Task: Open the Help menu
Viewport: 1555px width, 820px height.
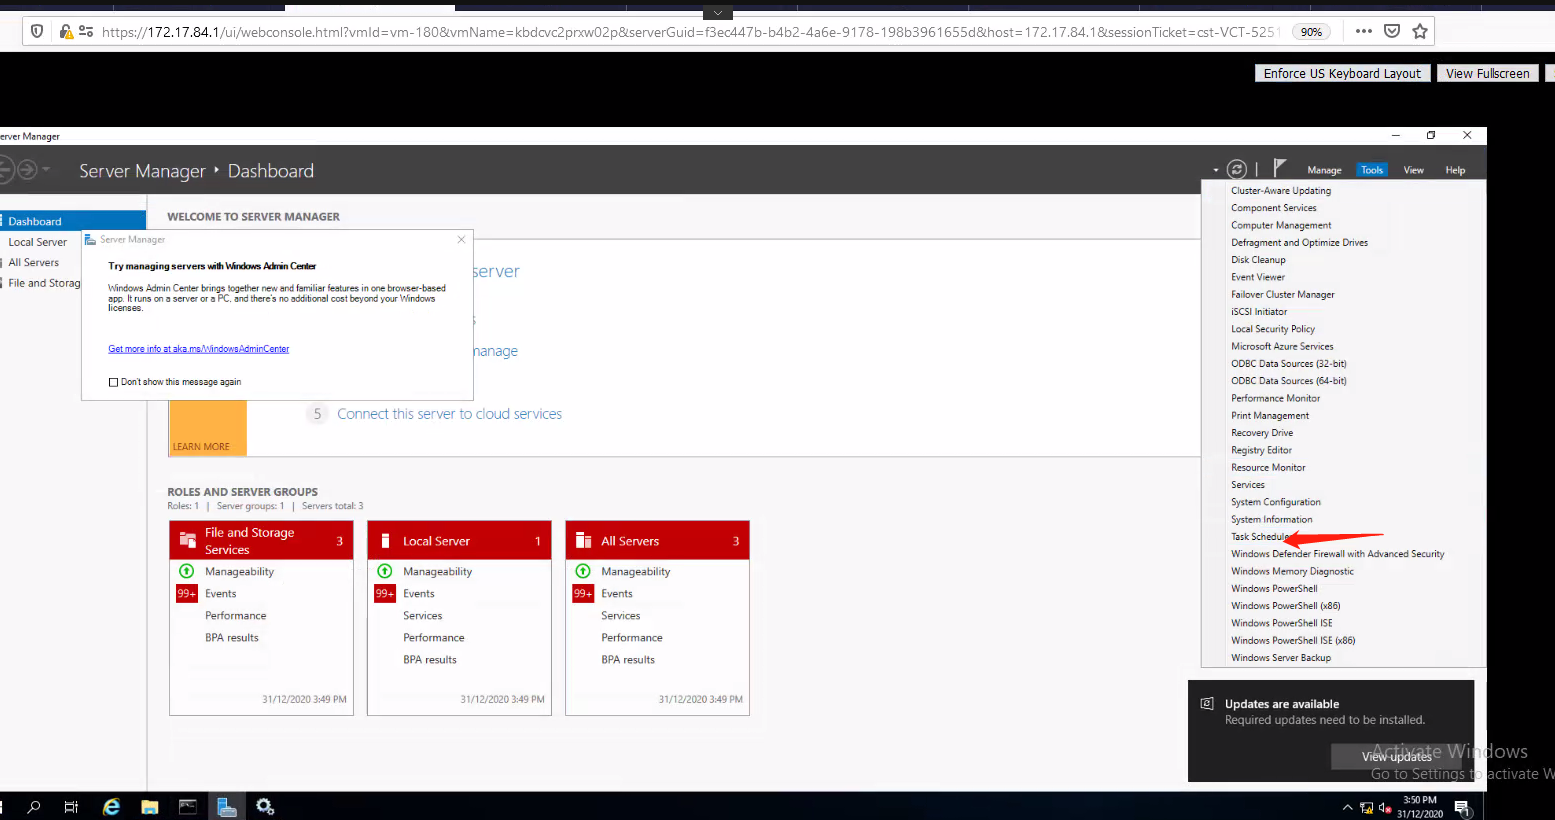Action: (x=1455, y=170)
